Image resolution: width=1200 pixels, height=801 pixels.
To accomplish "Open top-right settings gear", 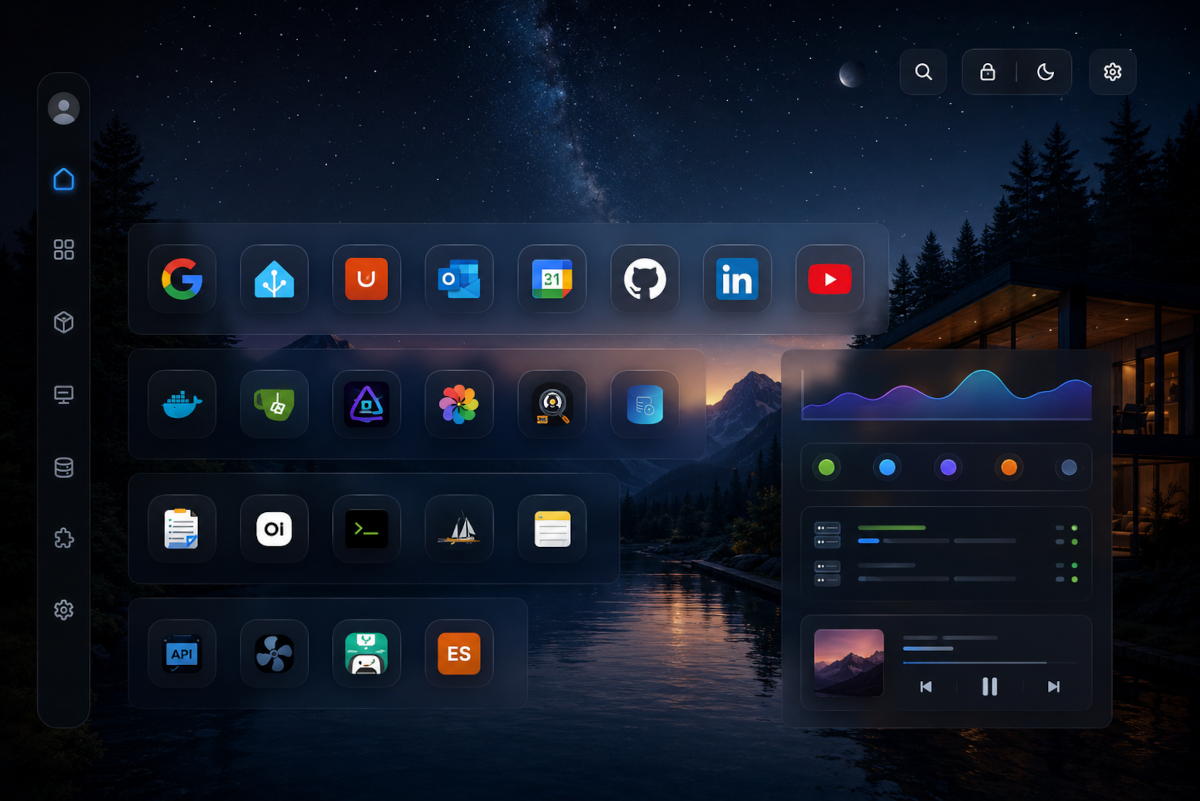I will 1113,72.
